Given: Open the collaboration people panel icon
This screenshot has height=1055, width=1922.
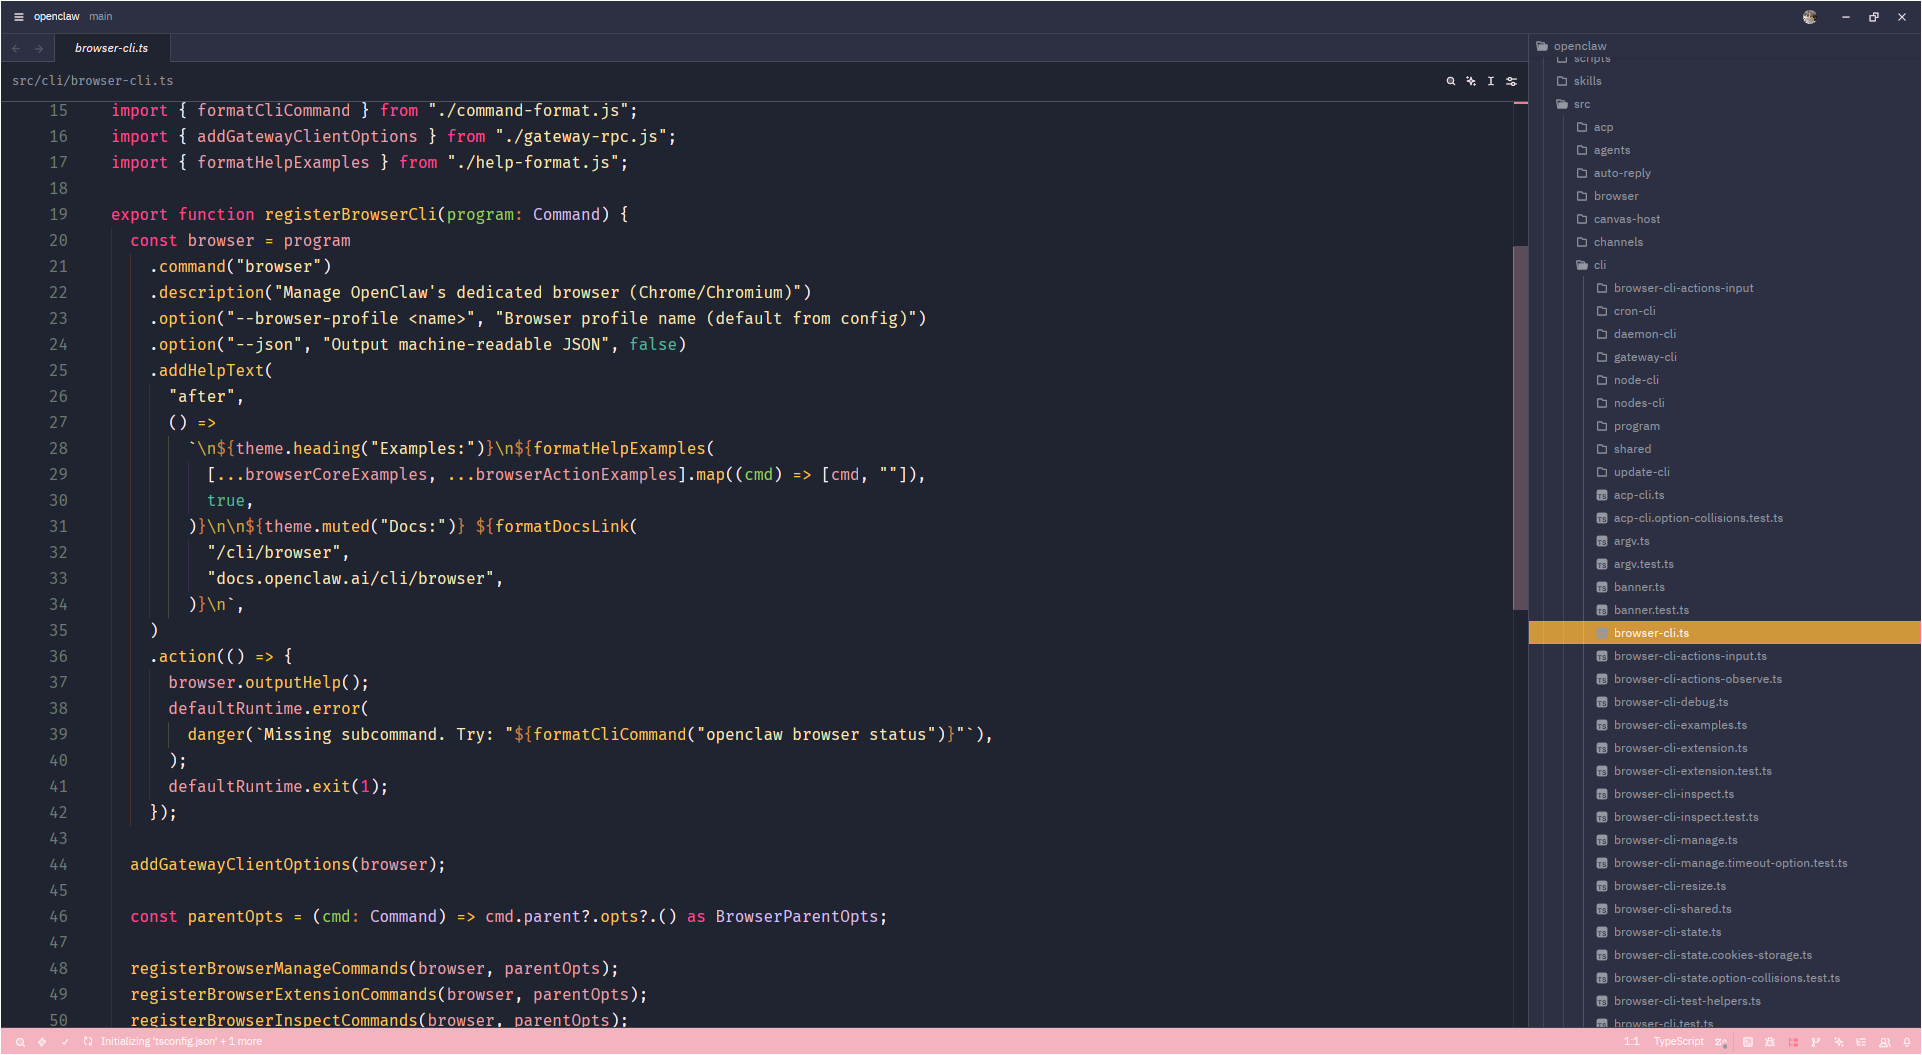Looking at the screenshot, I should 1885,1042.
